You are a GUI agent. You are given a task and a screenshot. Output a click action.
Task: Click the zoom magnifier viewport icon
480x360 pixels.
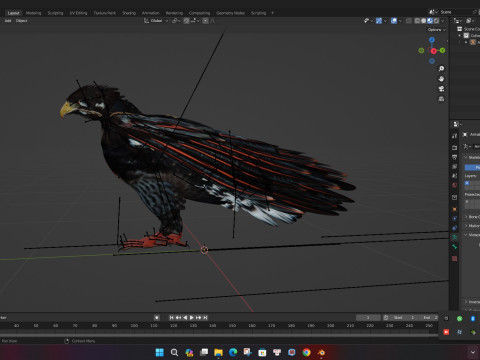coord(441,69)
